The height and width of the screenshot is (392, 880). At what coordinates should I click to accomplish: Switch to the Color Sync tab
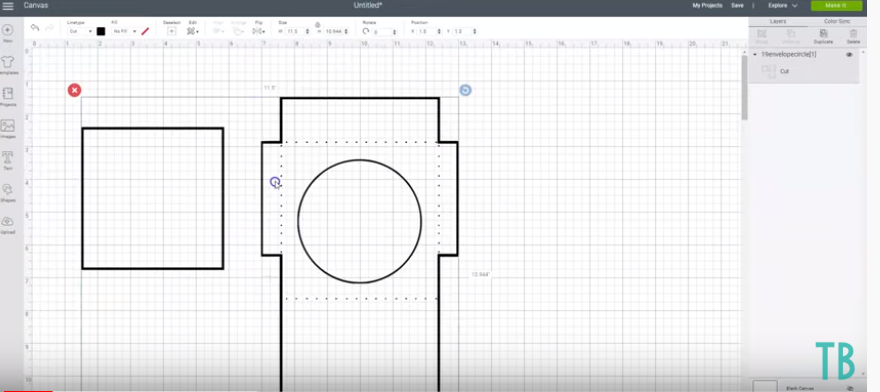pyautogui.click(x=837, y=21)
